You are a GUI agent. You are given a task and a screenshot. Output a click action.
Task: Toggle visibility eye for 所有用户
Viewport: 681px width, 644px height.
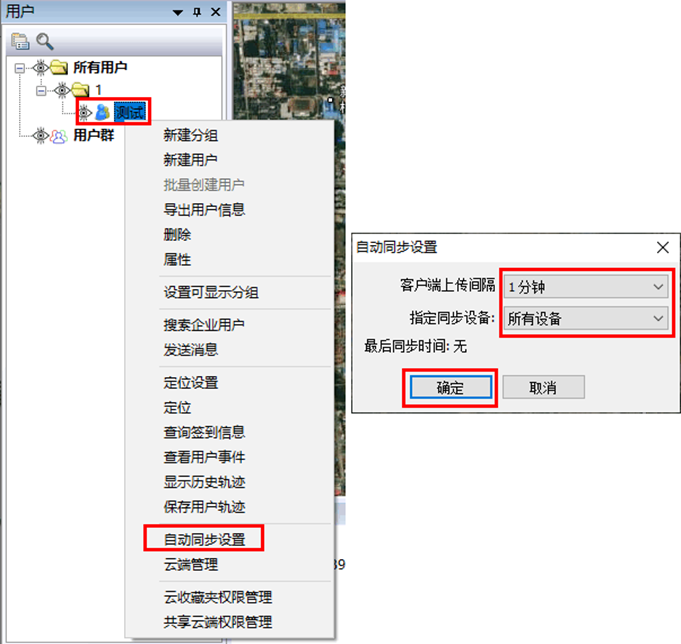[40, 67]
